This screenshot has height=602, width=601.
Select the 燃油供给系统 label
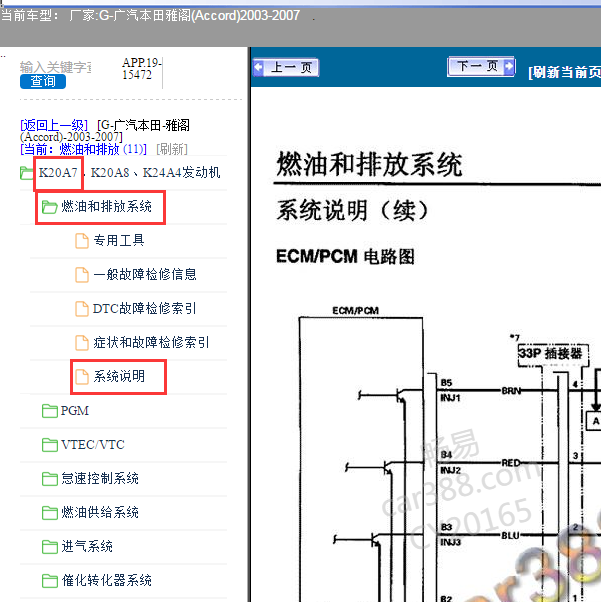[x=100, y=512]
